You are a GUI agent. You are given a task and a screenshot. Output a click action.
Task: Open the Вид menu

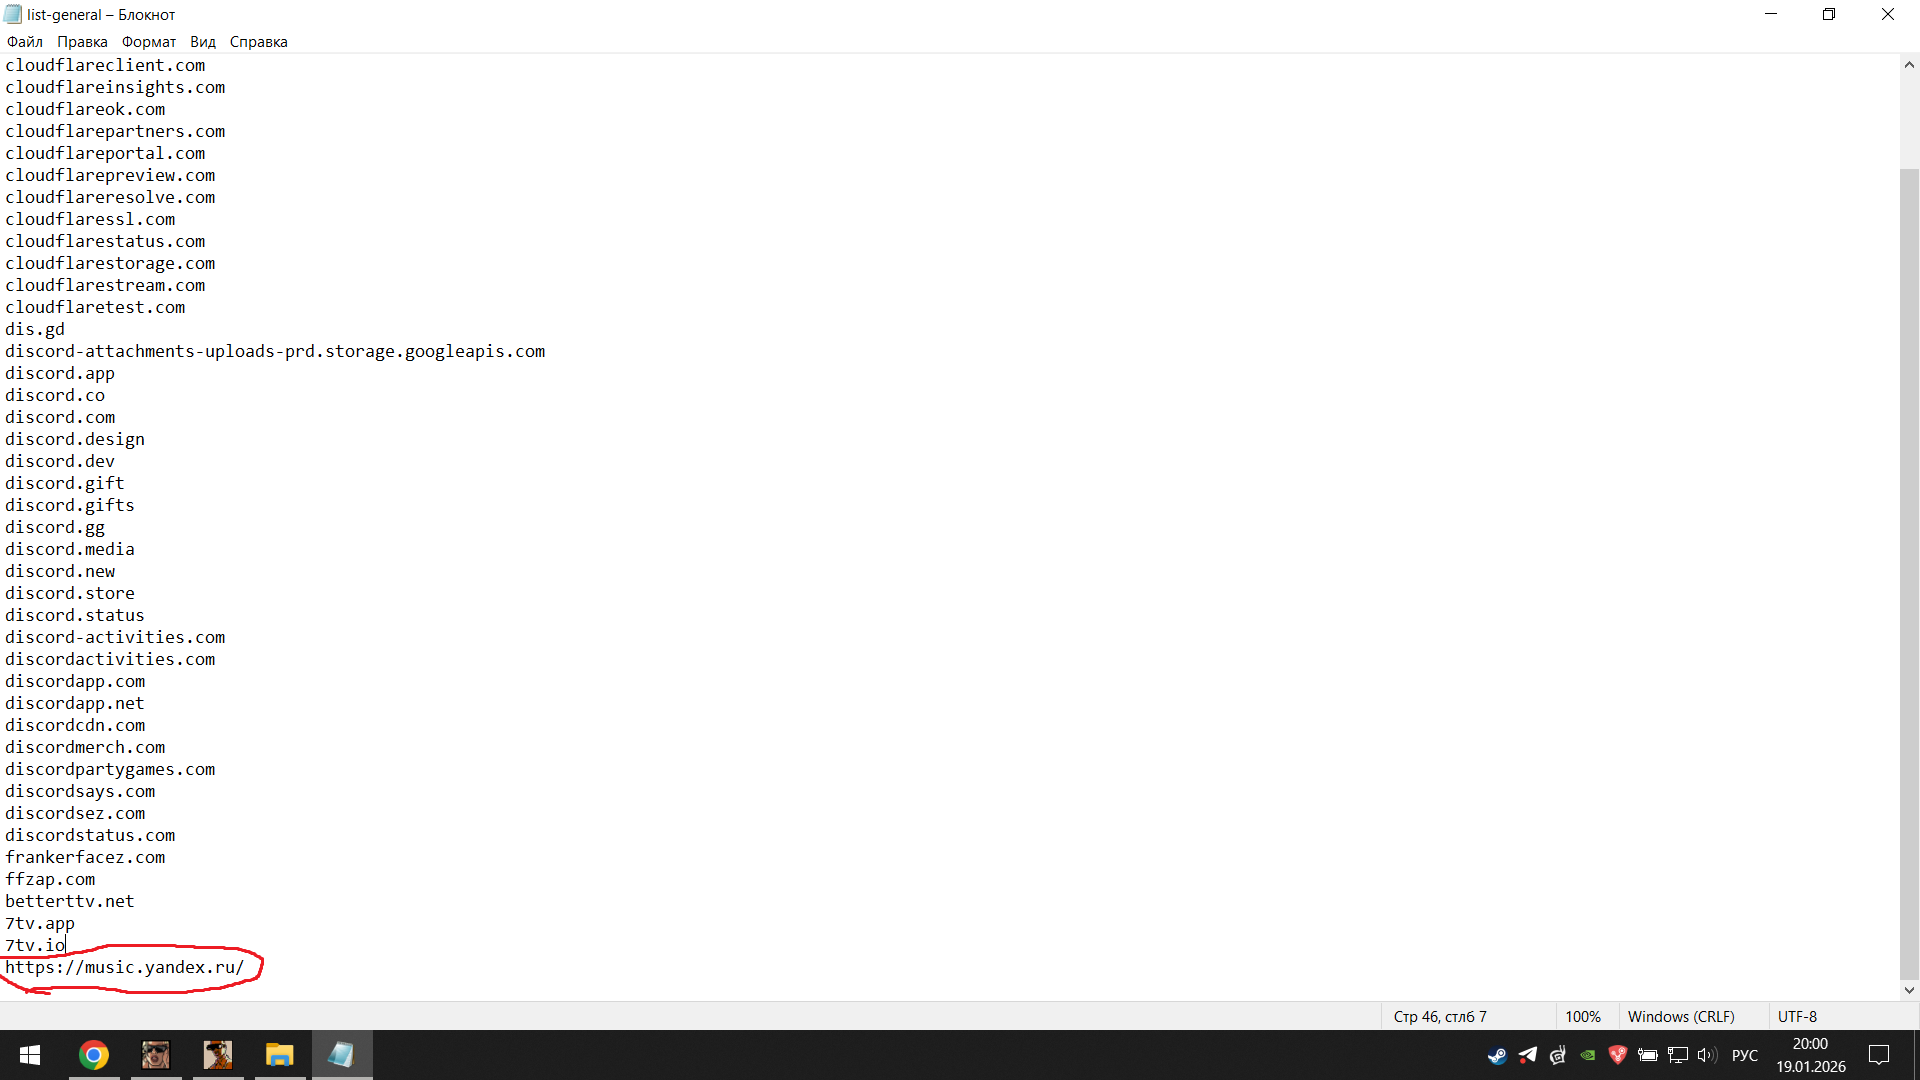[202, 42]
